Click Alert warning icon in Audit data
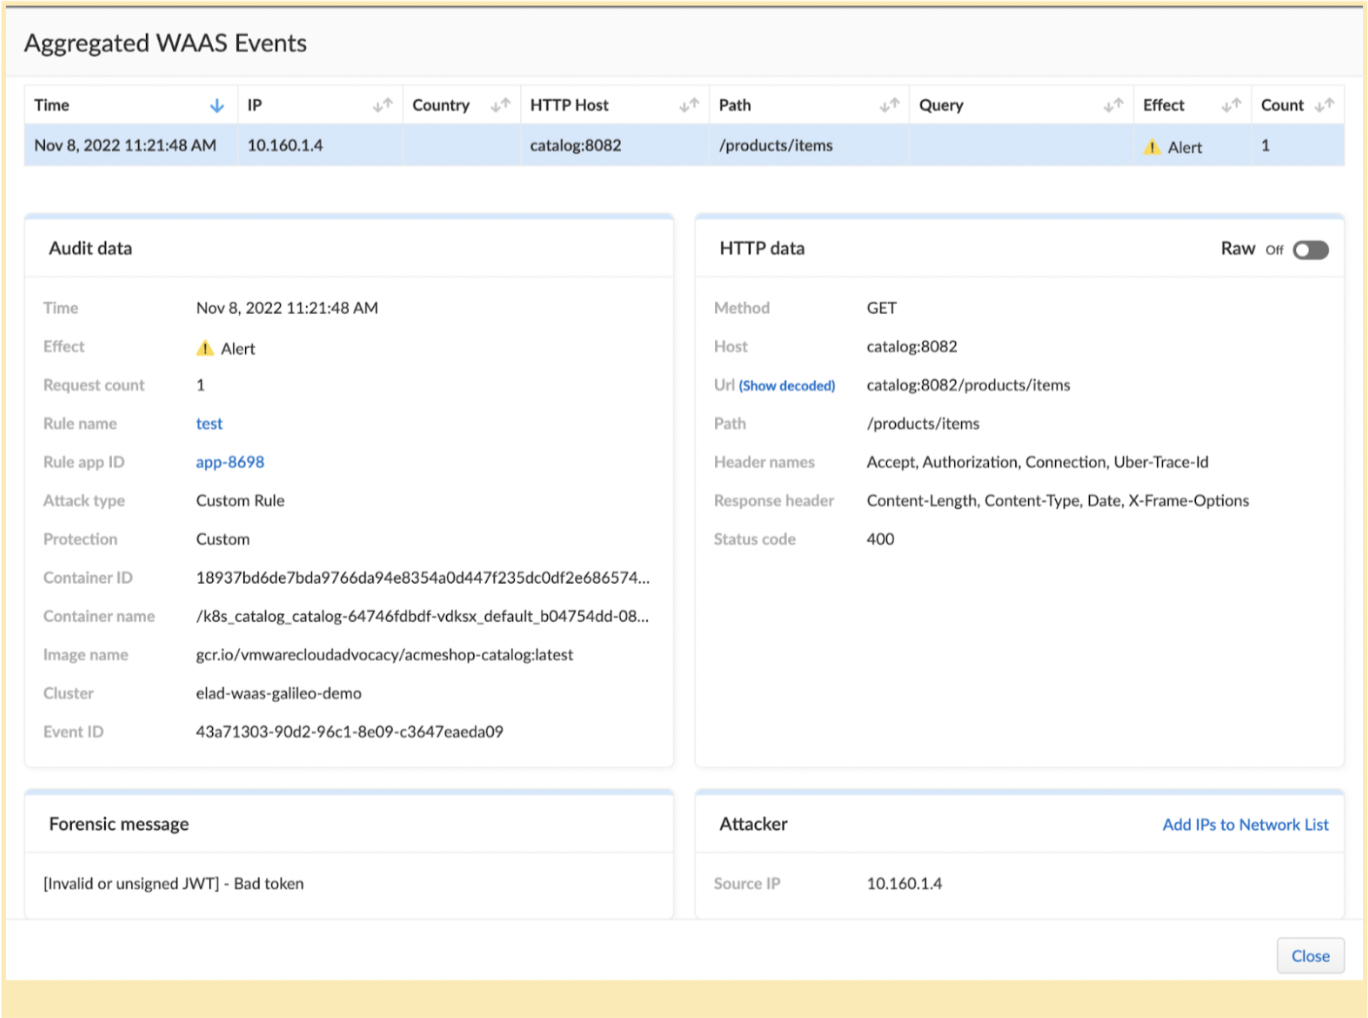 pyautogui.click(x=205, y=348)
